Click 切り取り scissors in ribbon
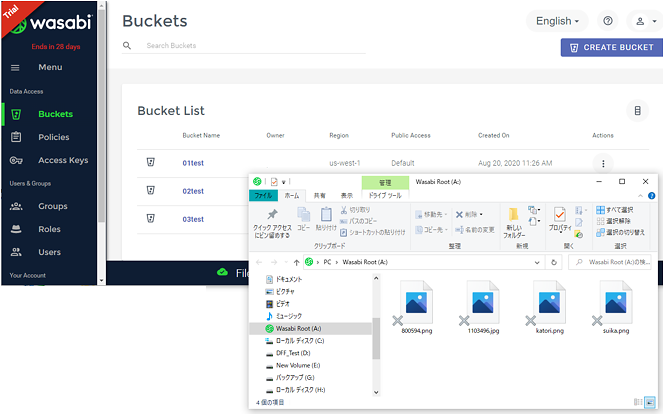Viewport: 665px width, 414px height. pos(355,210)
